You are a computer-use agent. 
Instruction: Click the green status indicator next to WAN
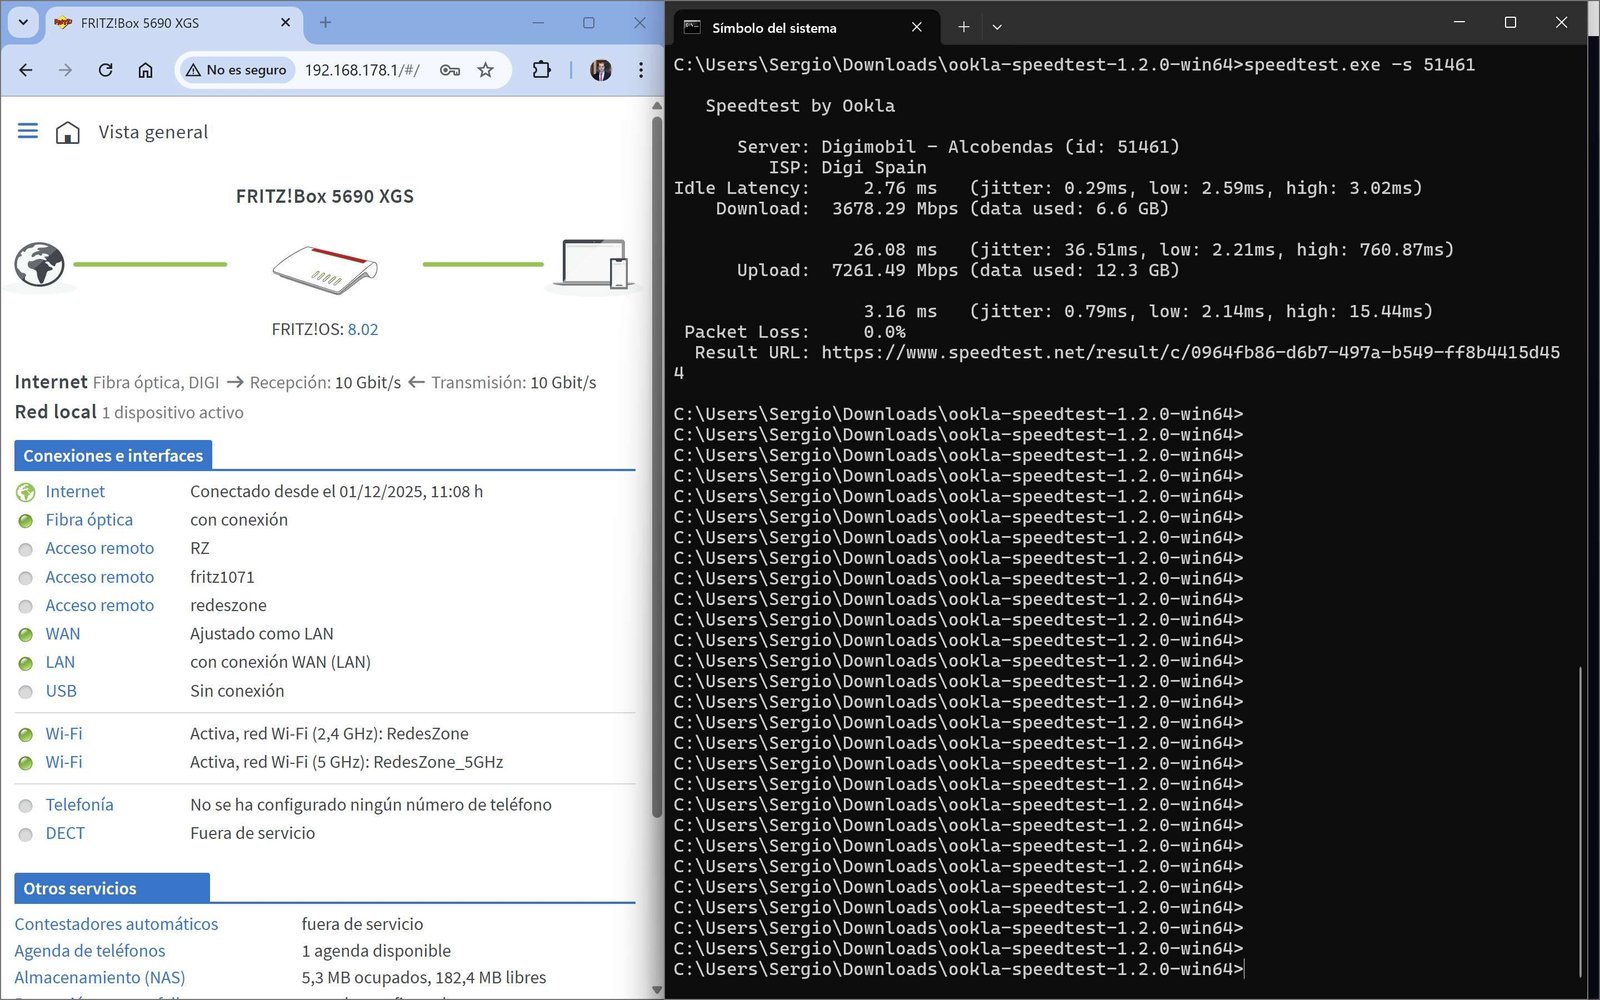tap(25, 634)
